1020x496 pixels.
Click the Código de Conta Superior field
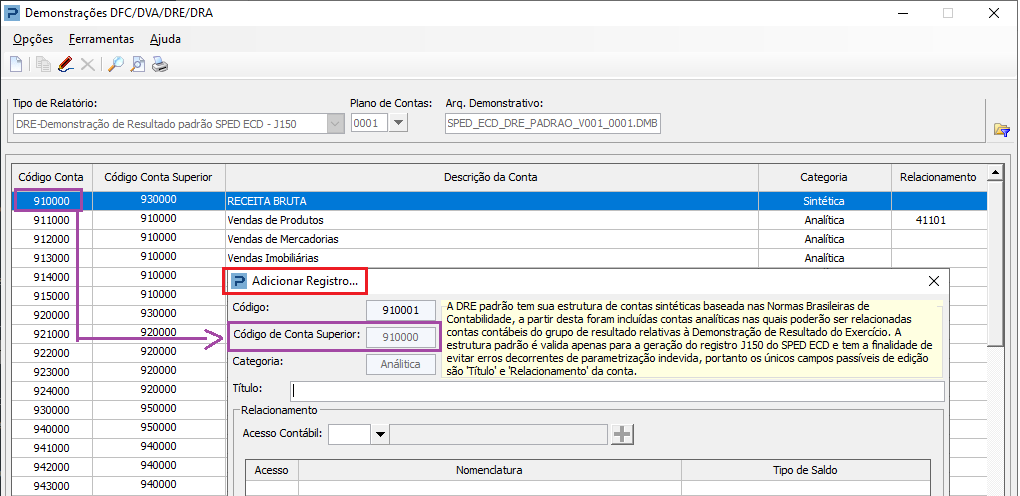[x=401, y=337]
